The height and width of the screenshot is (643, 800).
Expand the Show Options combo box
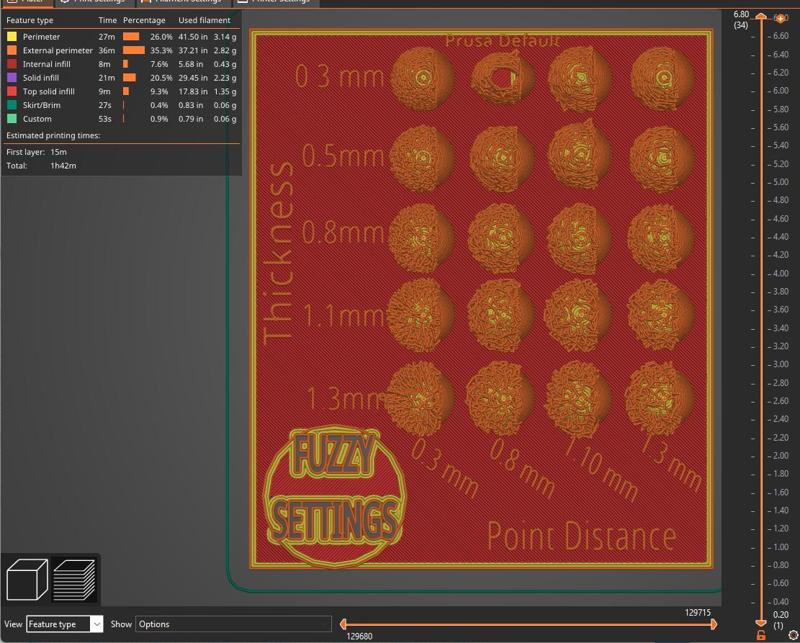(x=233, y=624)
